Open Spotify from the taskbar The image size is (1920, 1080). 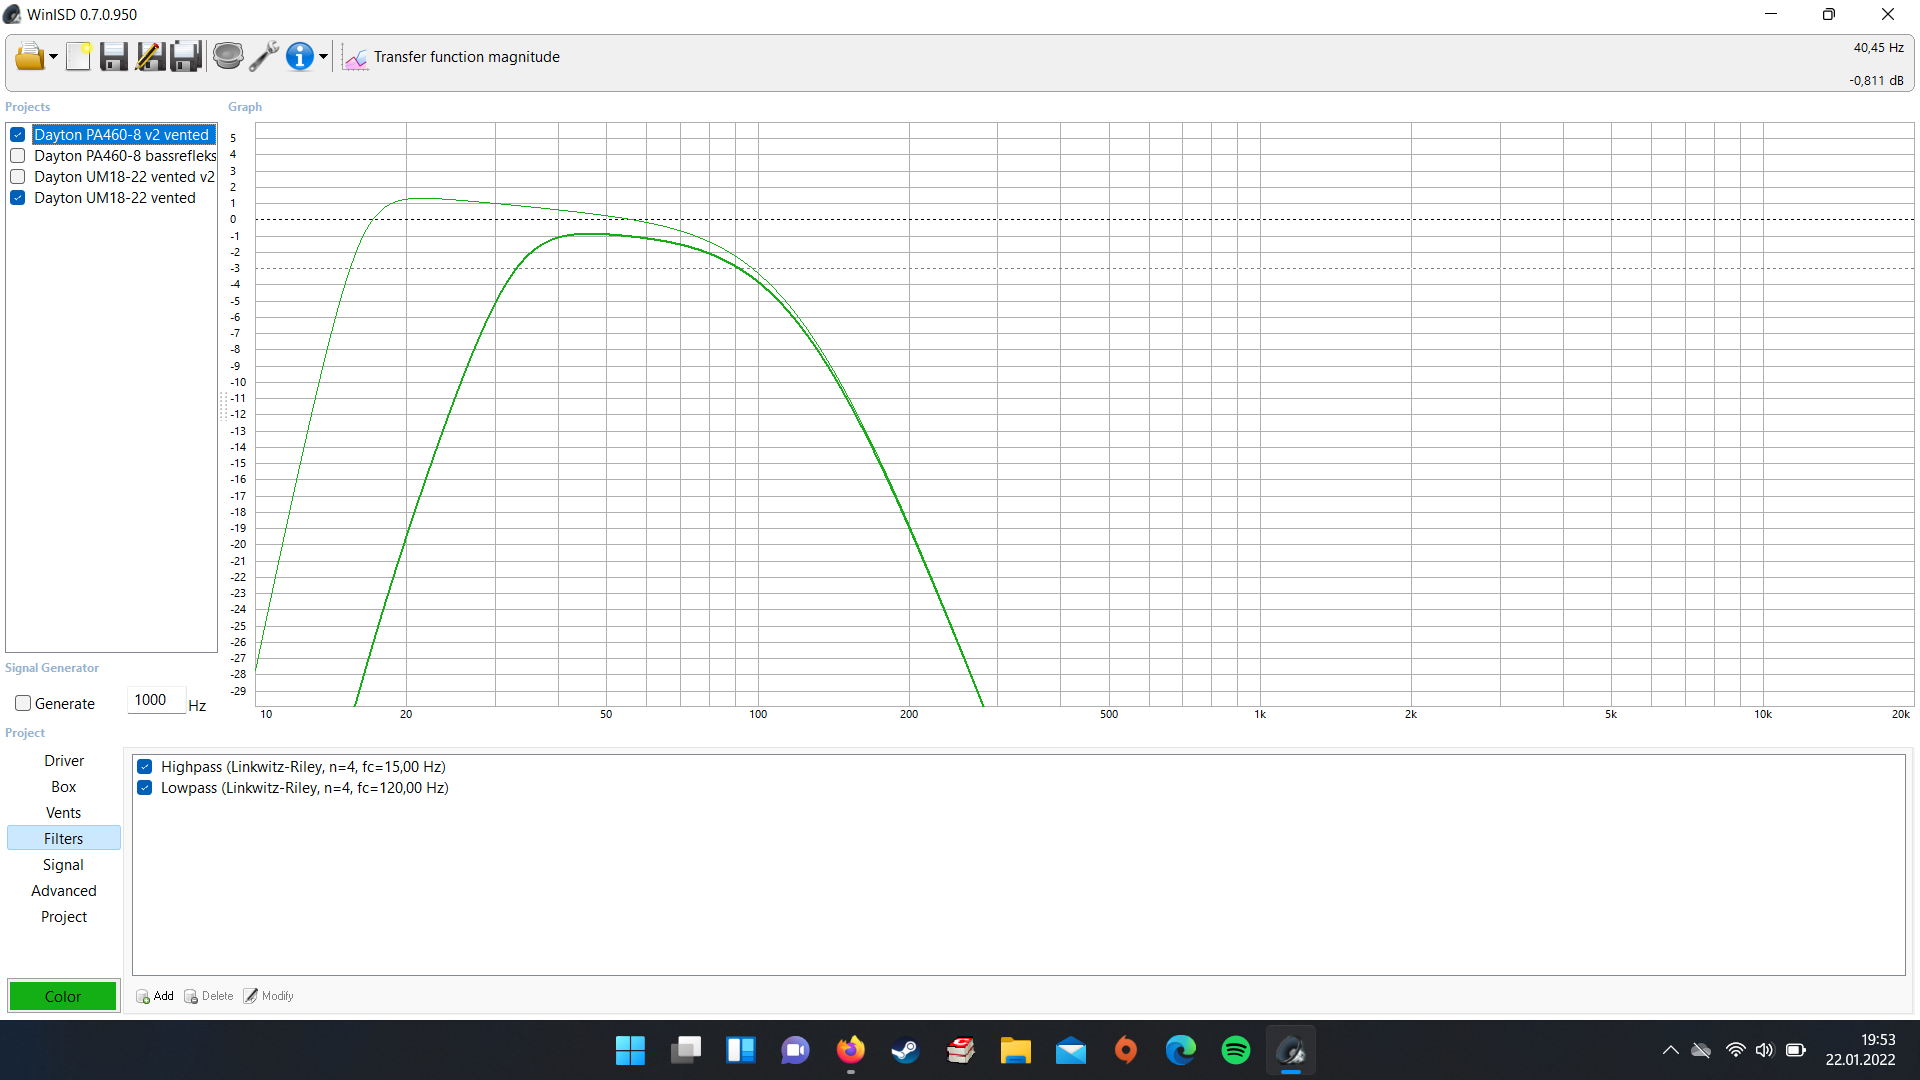pos(1235,1050)
